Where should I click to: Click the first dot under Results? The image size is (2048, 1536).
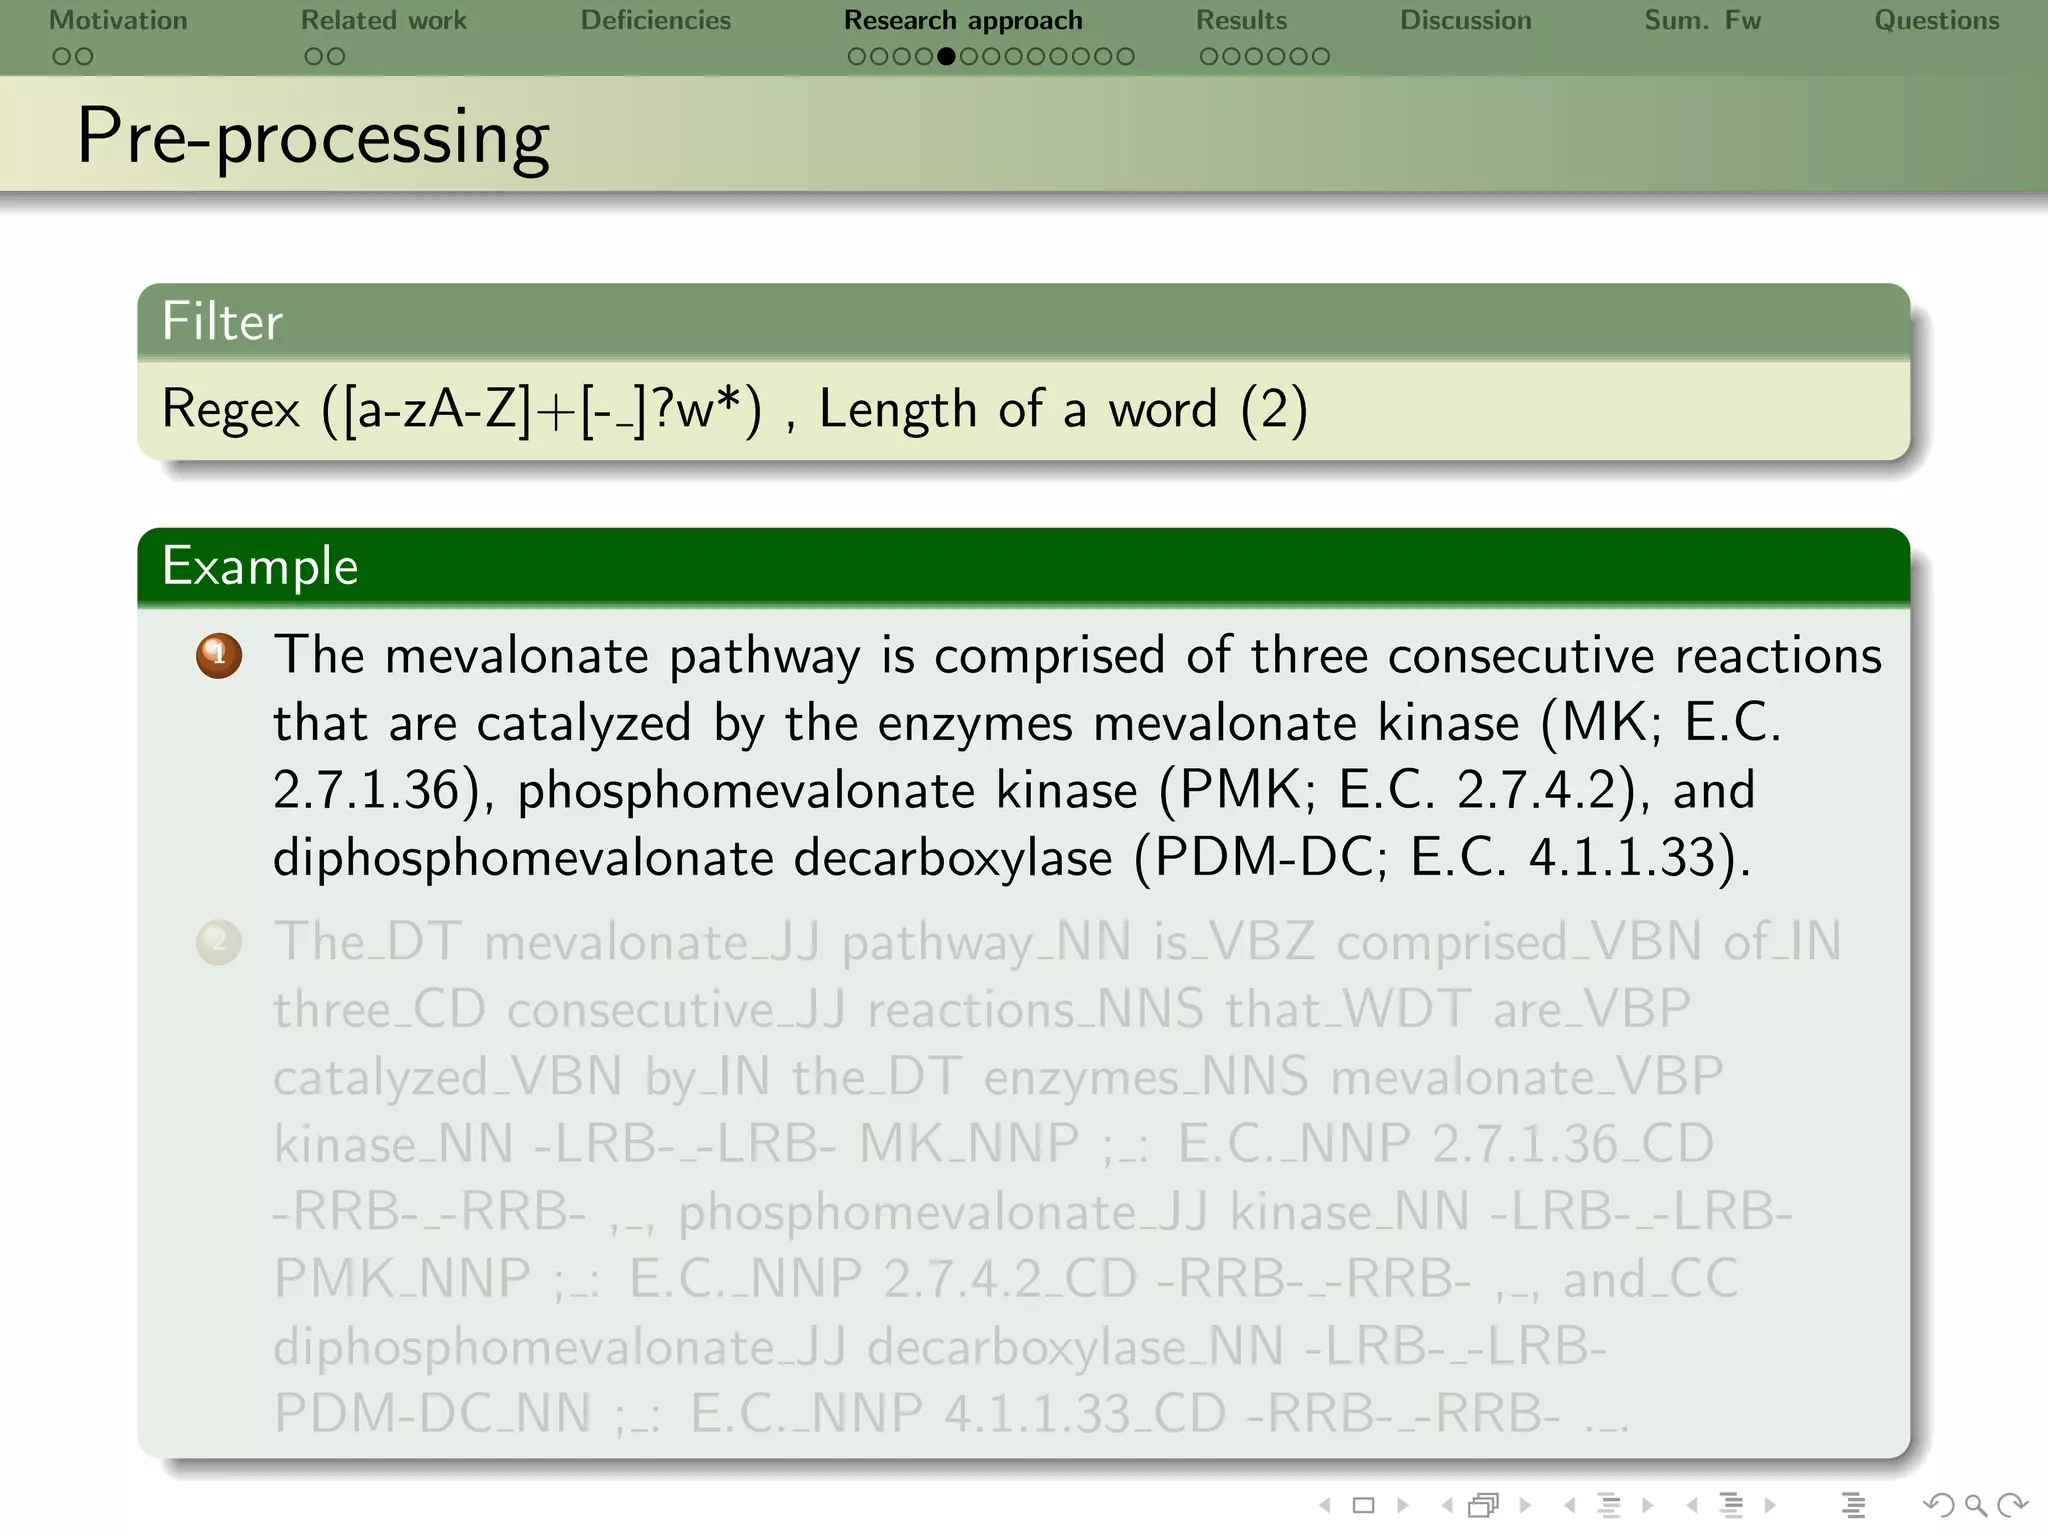(x=1209, y=57)
